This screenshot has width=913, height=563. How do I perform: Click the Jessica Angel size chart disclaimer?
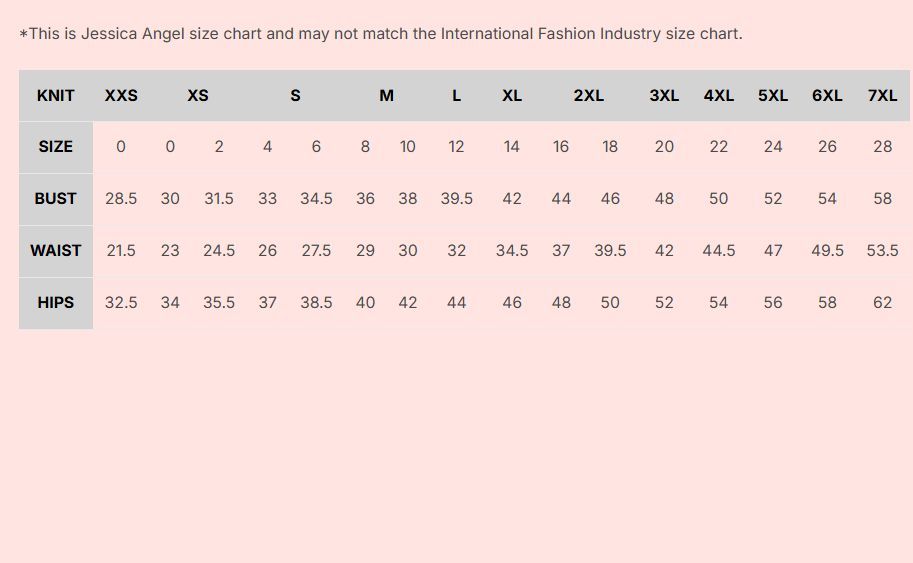[381, 34]
